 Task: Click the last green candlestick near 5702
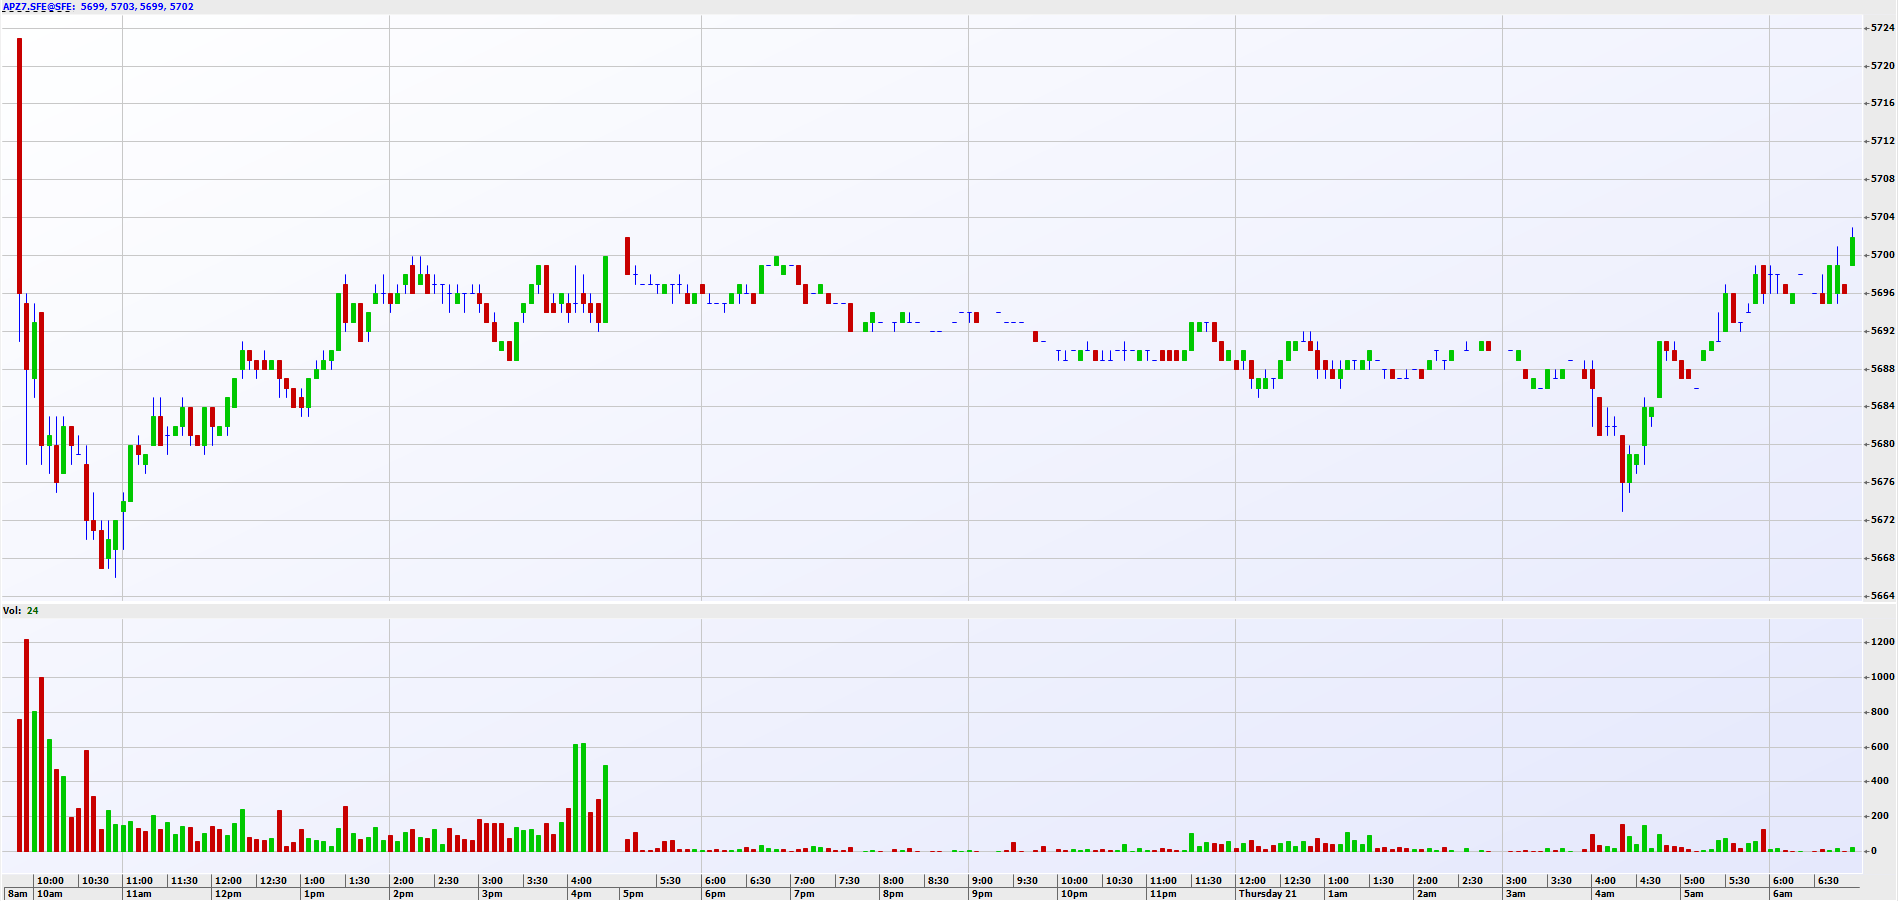coord(1852,250)
